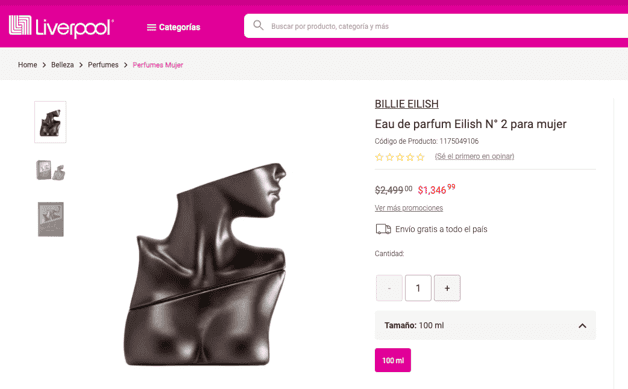Select the 100 ml size option
628x389 pixels.
(393, 360)
